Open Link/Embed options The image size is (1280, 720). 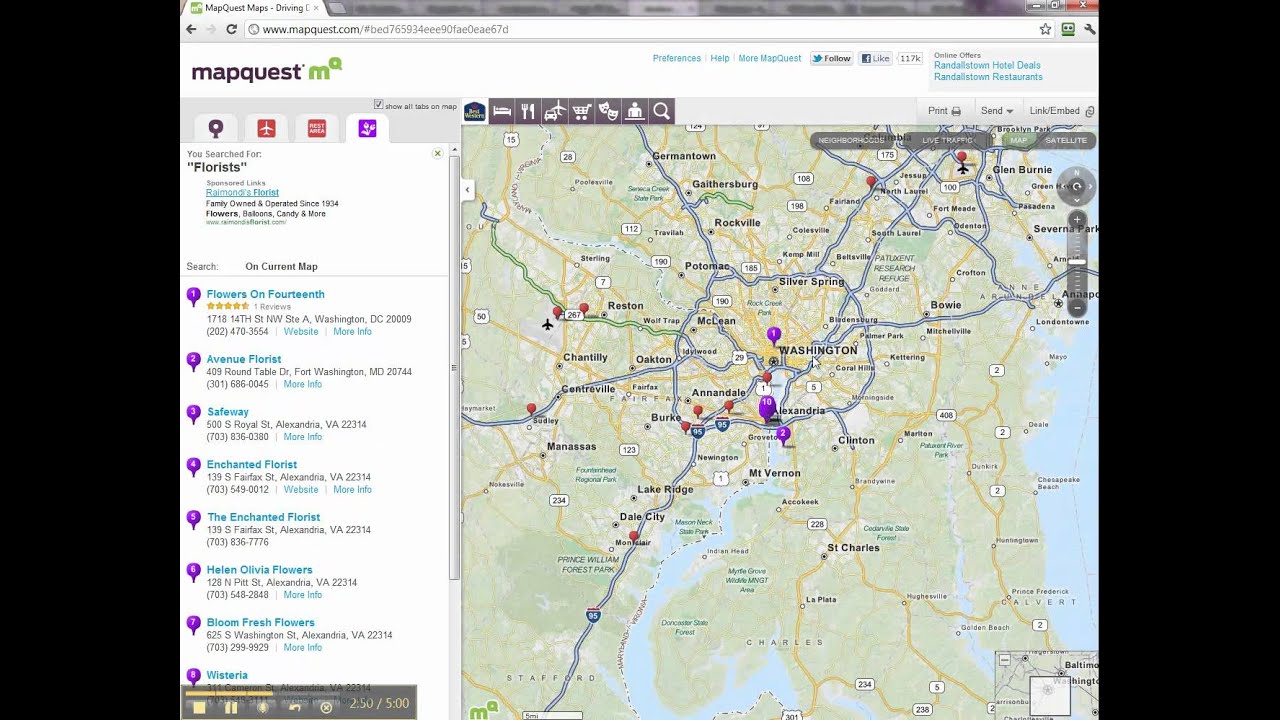point(1062,111)
